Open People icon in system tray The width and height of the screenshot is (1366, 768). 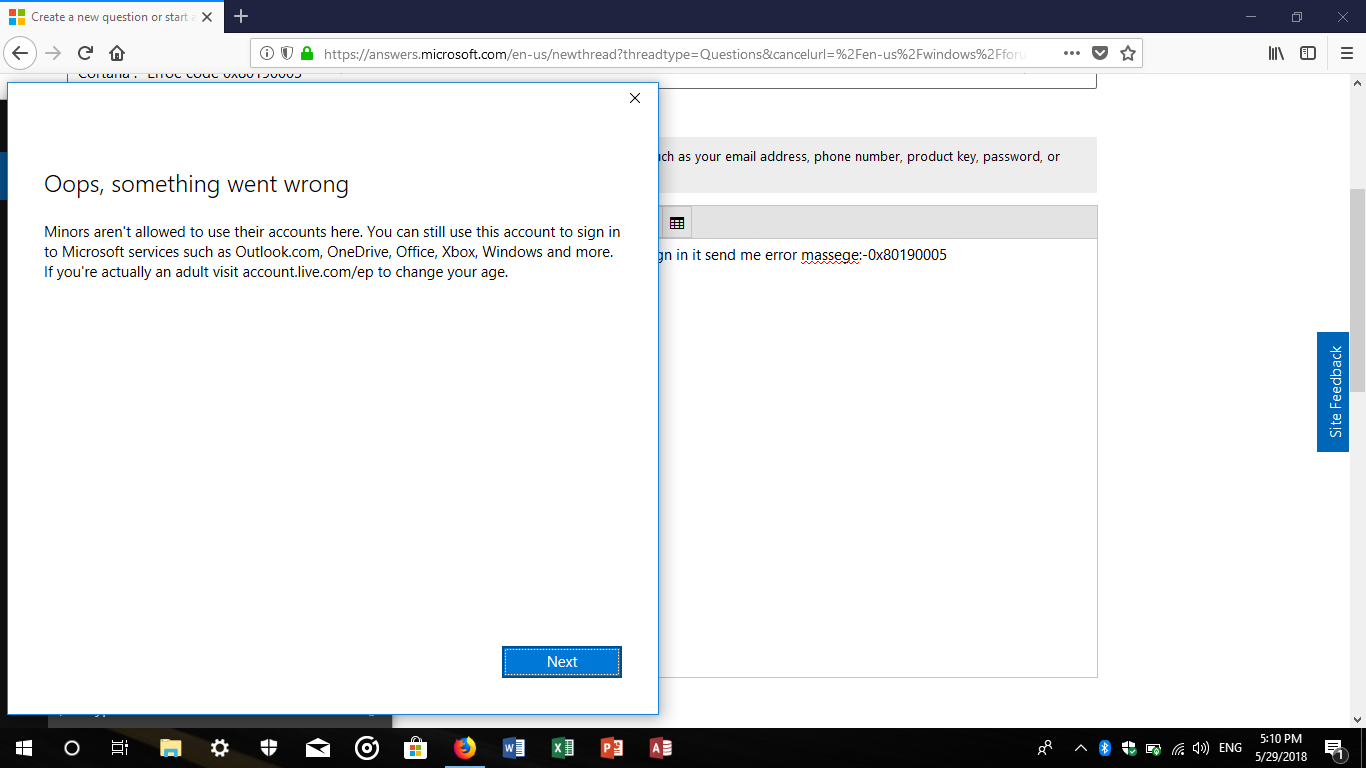pyautogui.click(x=1046, y=748)
